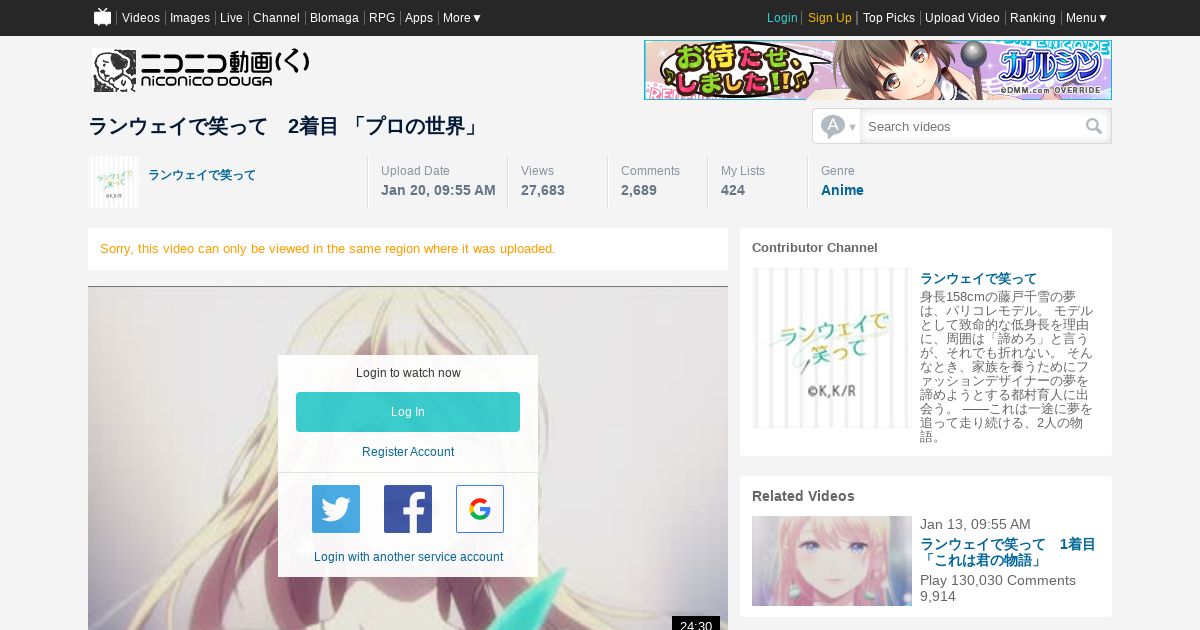Click the Twitter login icon
The image size is (1200, 630).
336,509
